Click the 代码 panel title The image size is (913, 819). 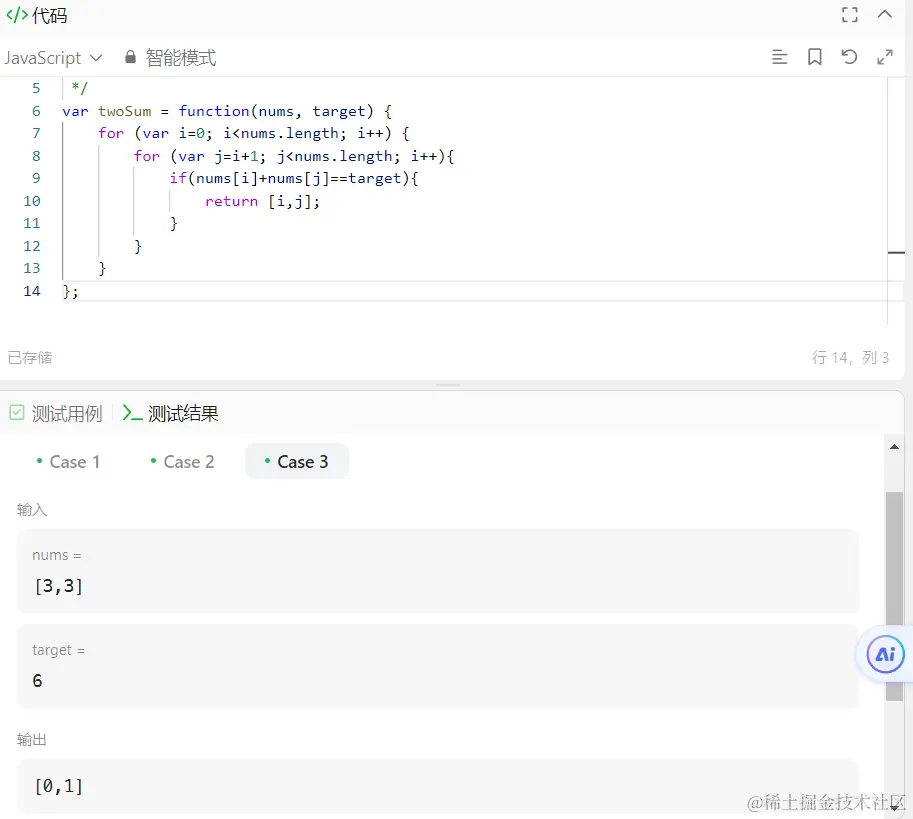(x=49, y=15)
